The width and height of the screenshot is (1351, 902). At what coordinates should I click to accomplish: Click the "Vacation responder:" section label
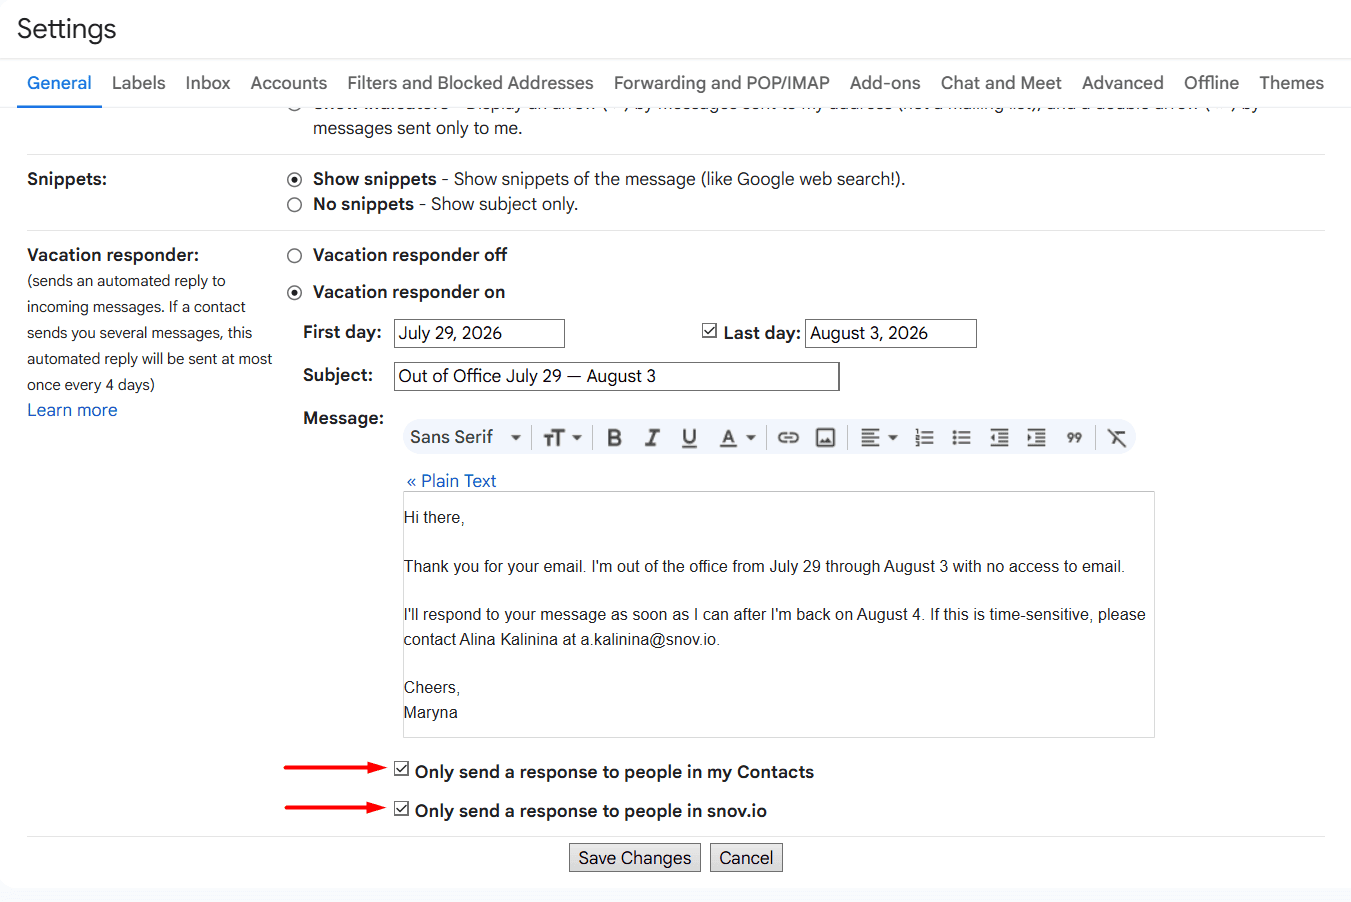(x=113, y=255)
